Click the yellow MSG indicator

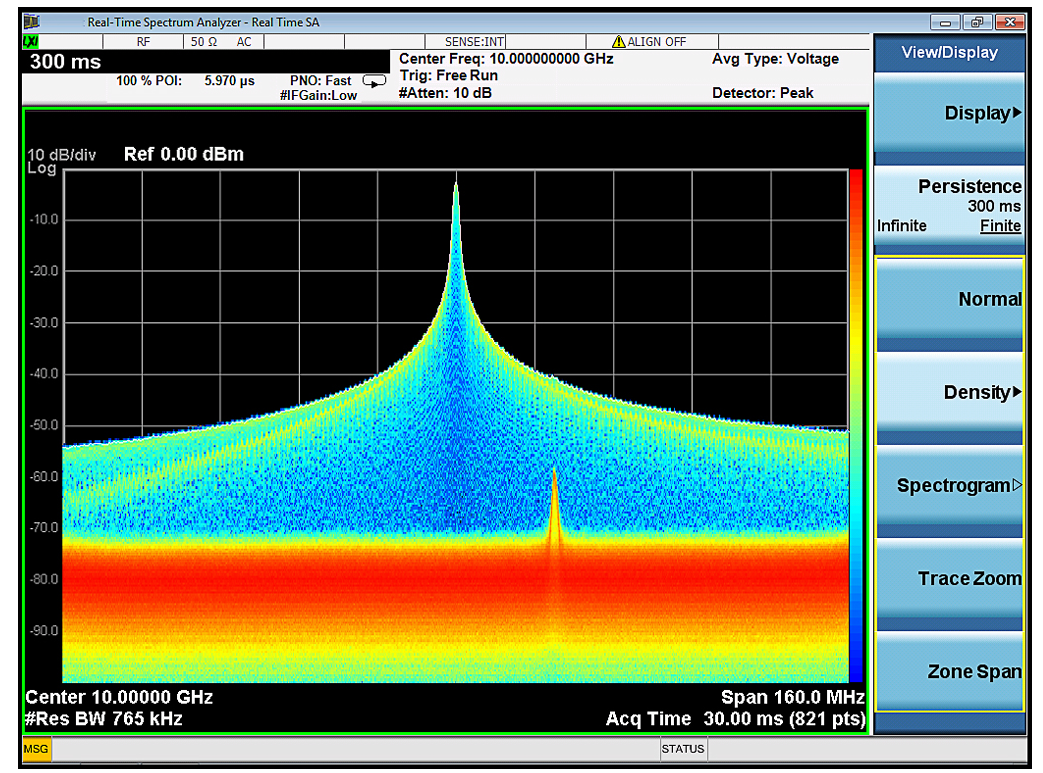click(x=36, y=749)
